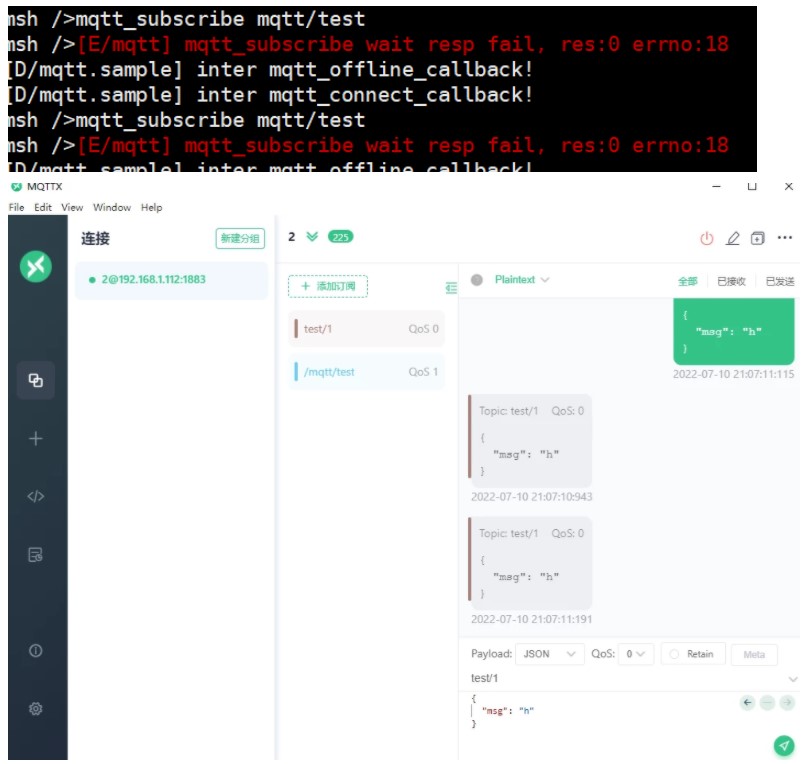Click the sent green message bubble
The width and height of the screenshot is (812, 764).
(x=733, y=331)
